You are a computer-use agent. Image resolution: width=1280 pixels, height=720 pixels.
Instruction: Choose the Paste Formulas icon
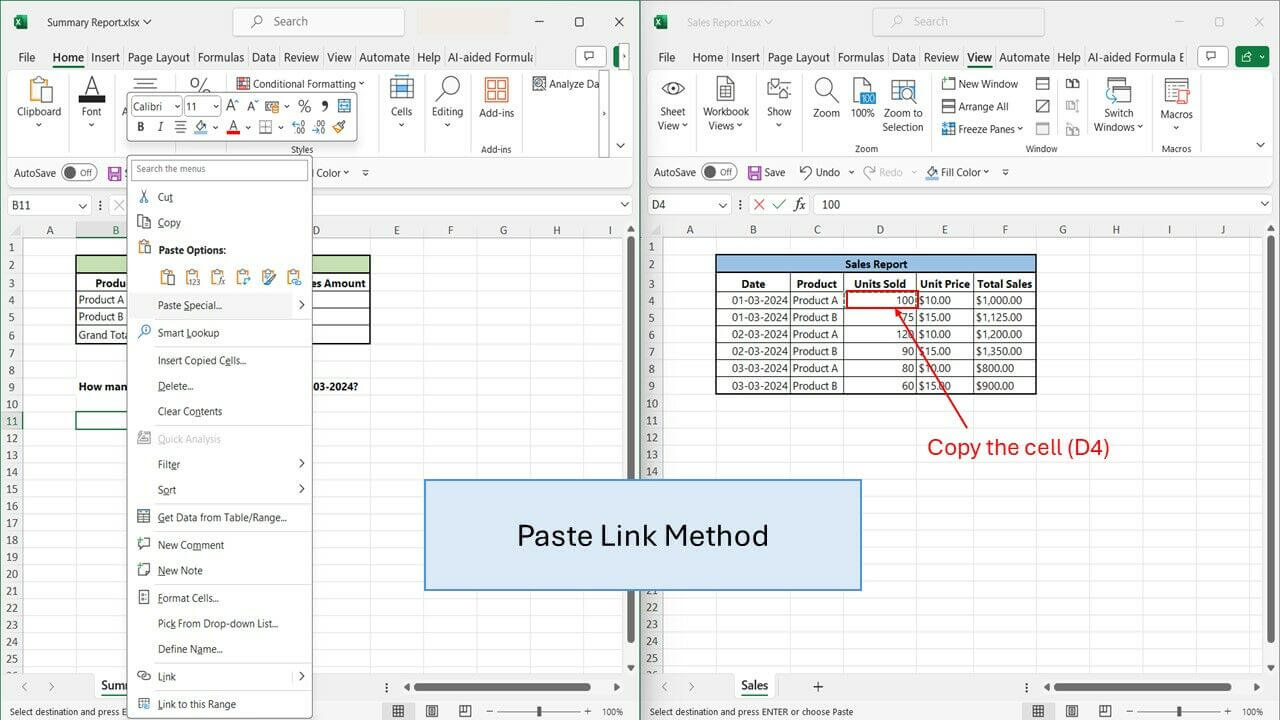point(218,276)
